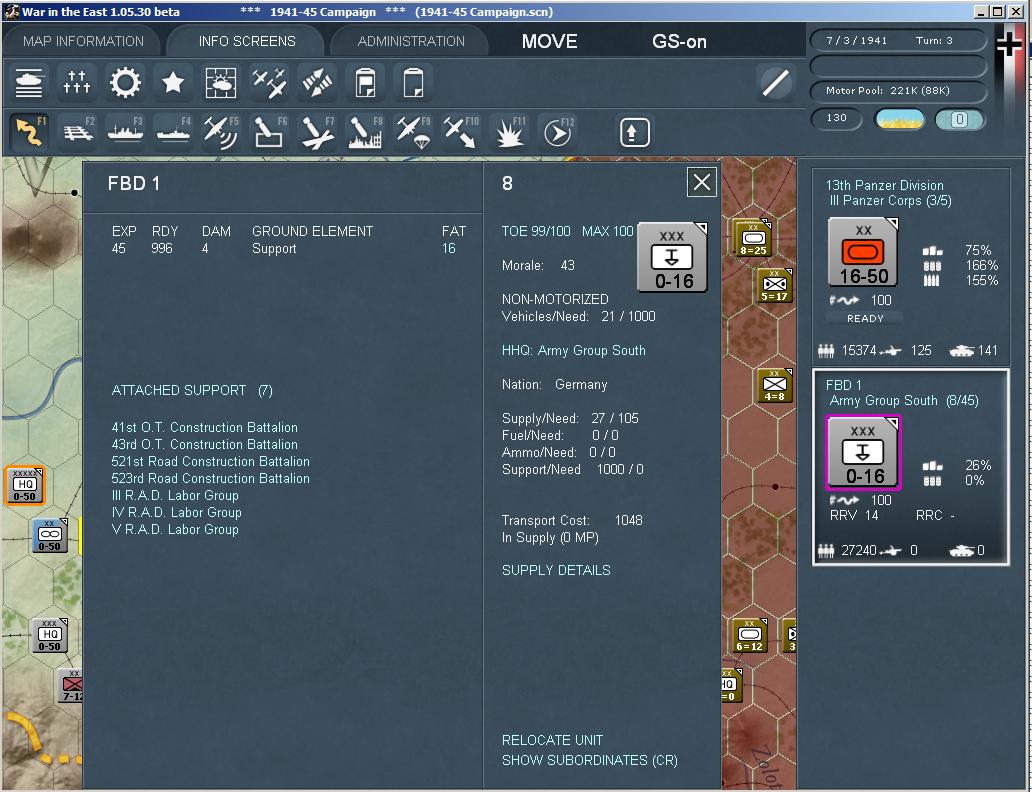Select the Soviet 8=25 counter on the map
This screenshot has height=792, width=1032.
[x=752, y=238]
